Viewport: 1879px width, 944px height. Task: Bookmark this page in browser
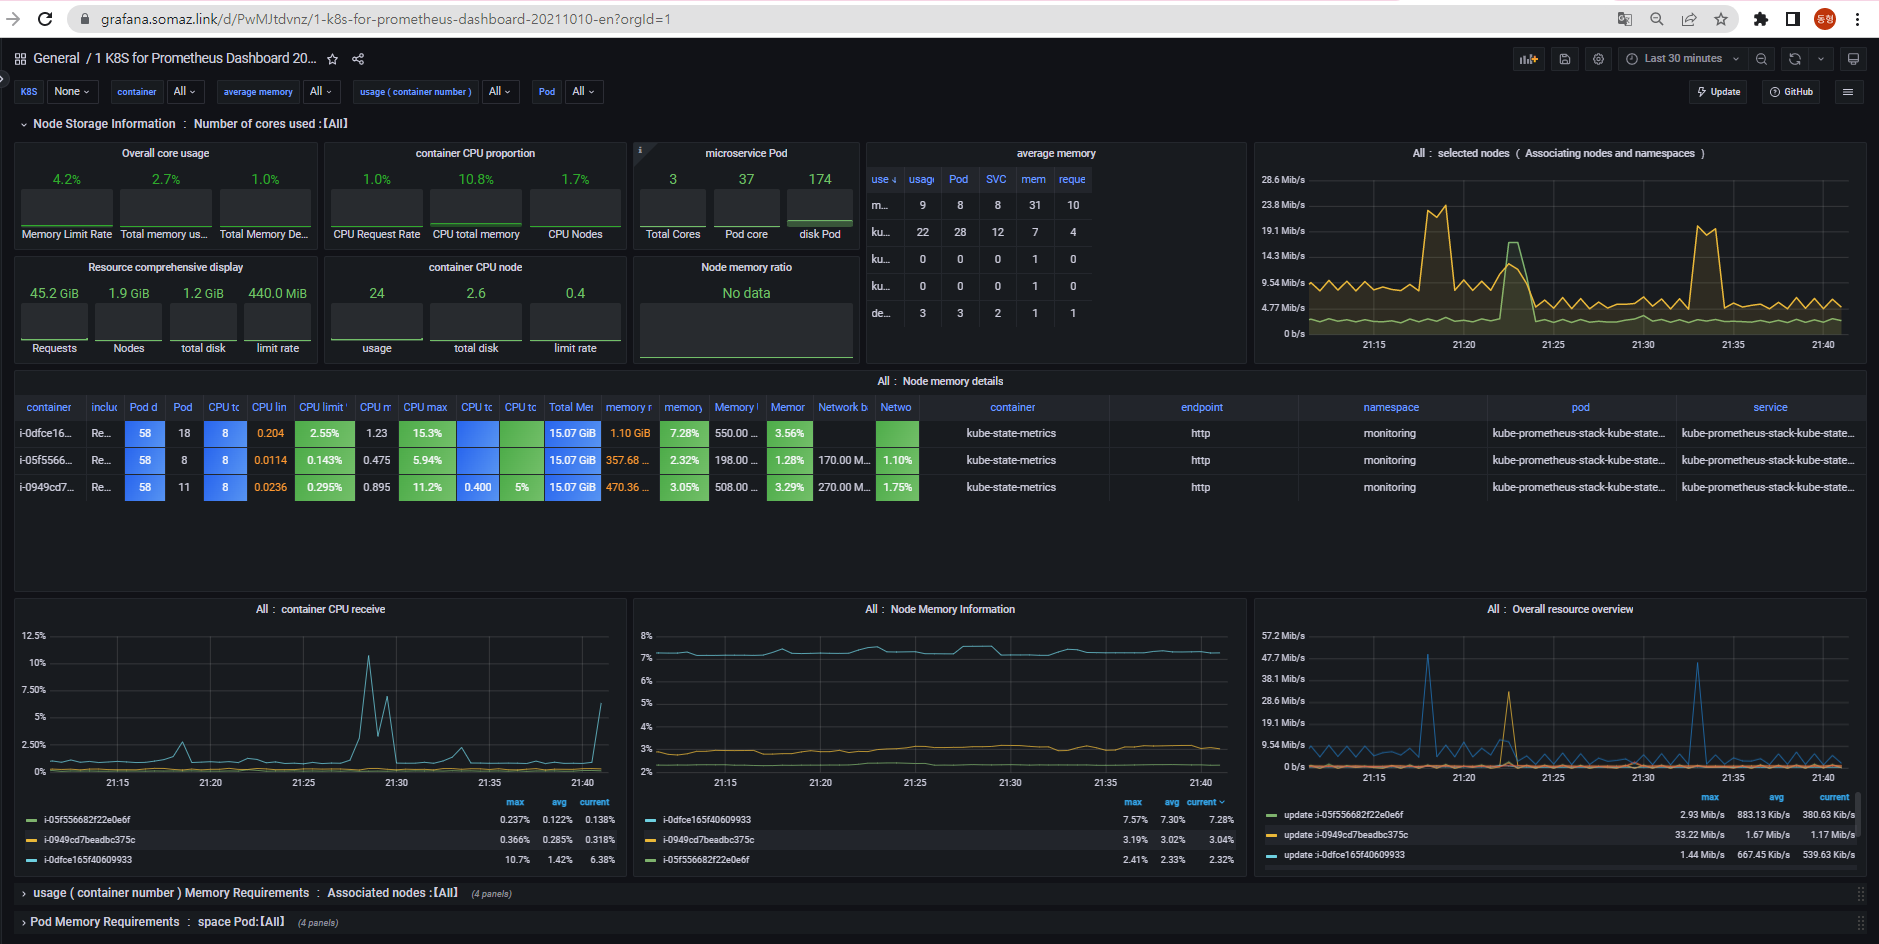pyautogui.click(x=1721, y=19)
